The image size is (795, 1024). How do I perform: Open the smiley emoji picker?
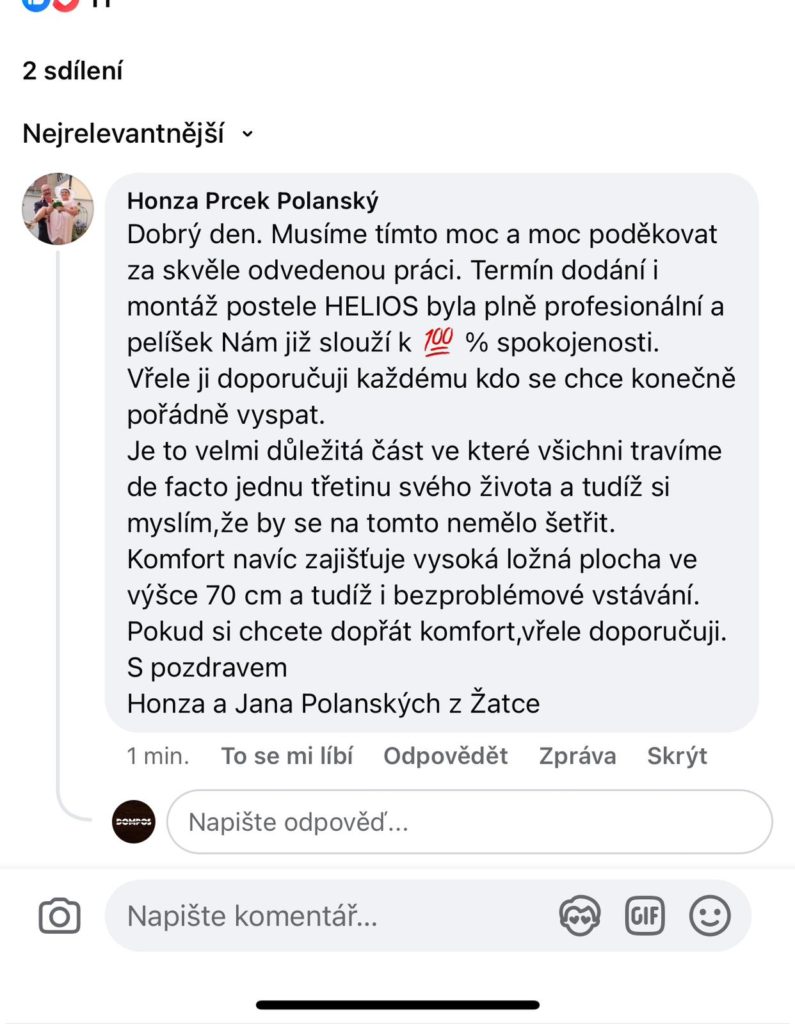[x=709, y=916]
